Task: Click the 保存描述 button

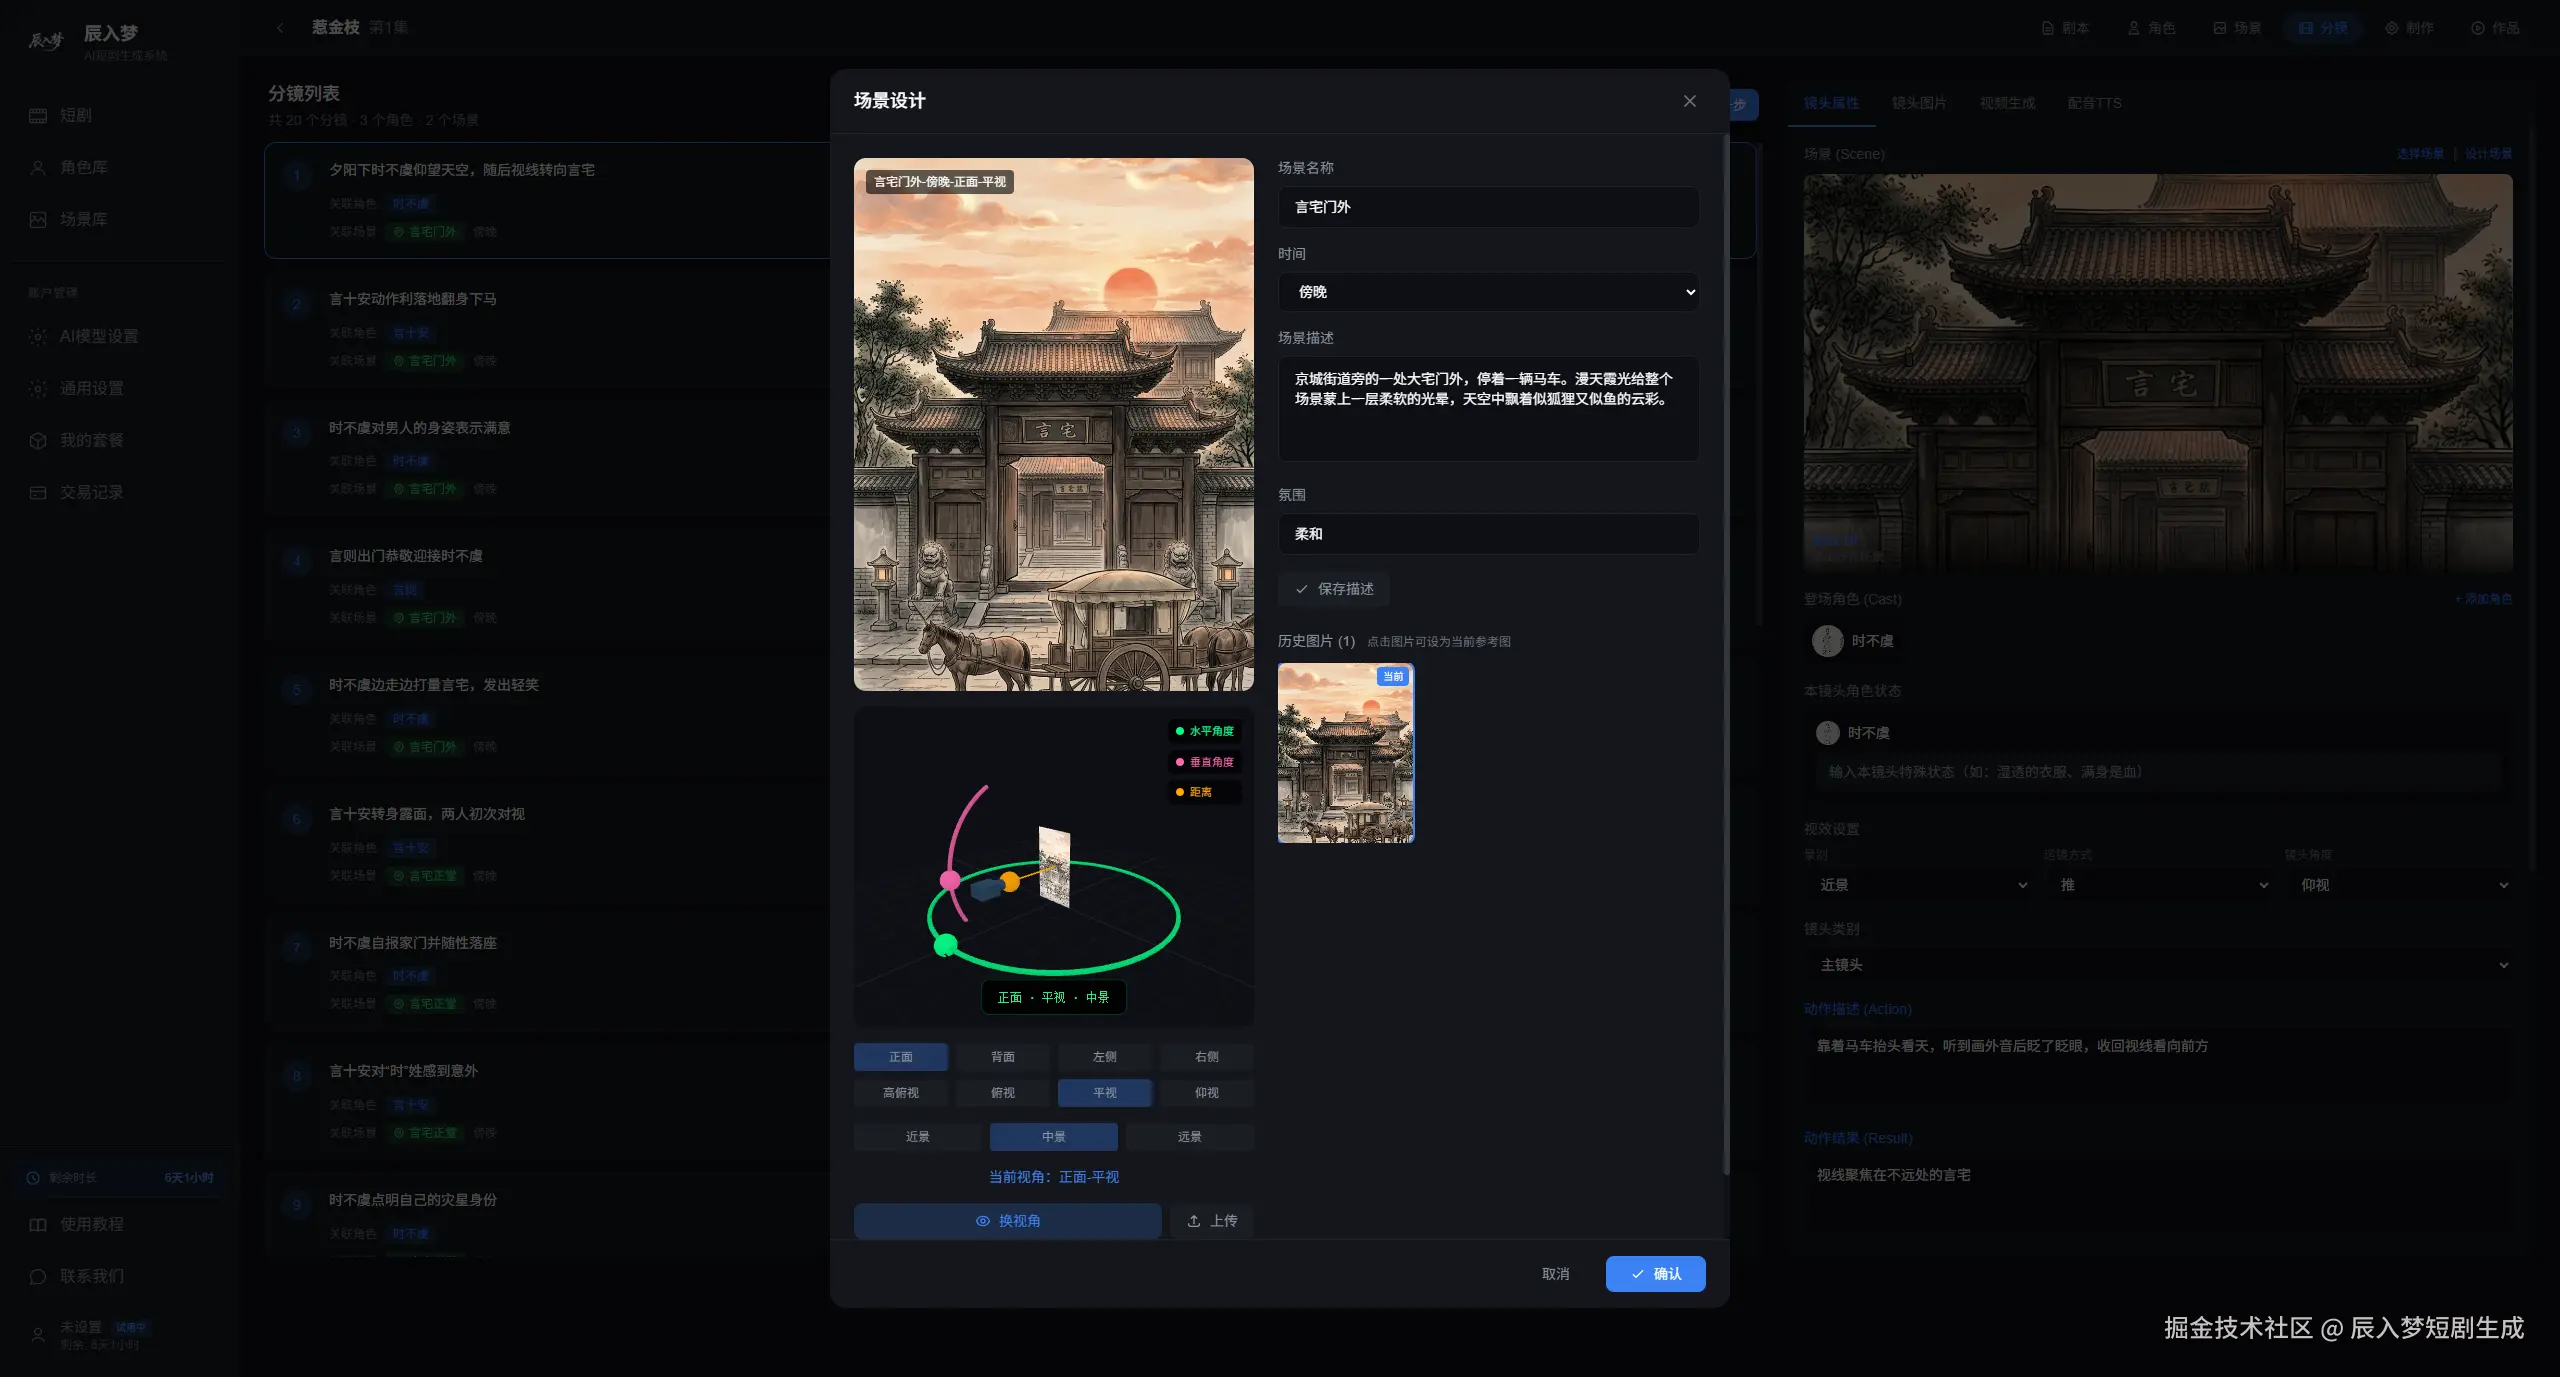Action: pos(1334,589)
